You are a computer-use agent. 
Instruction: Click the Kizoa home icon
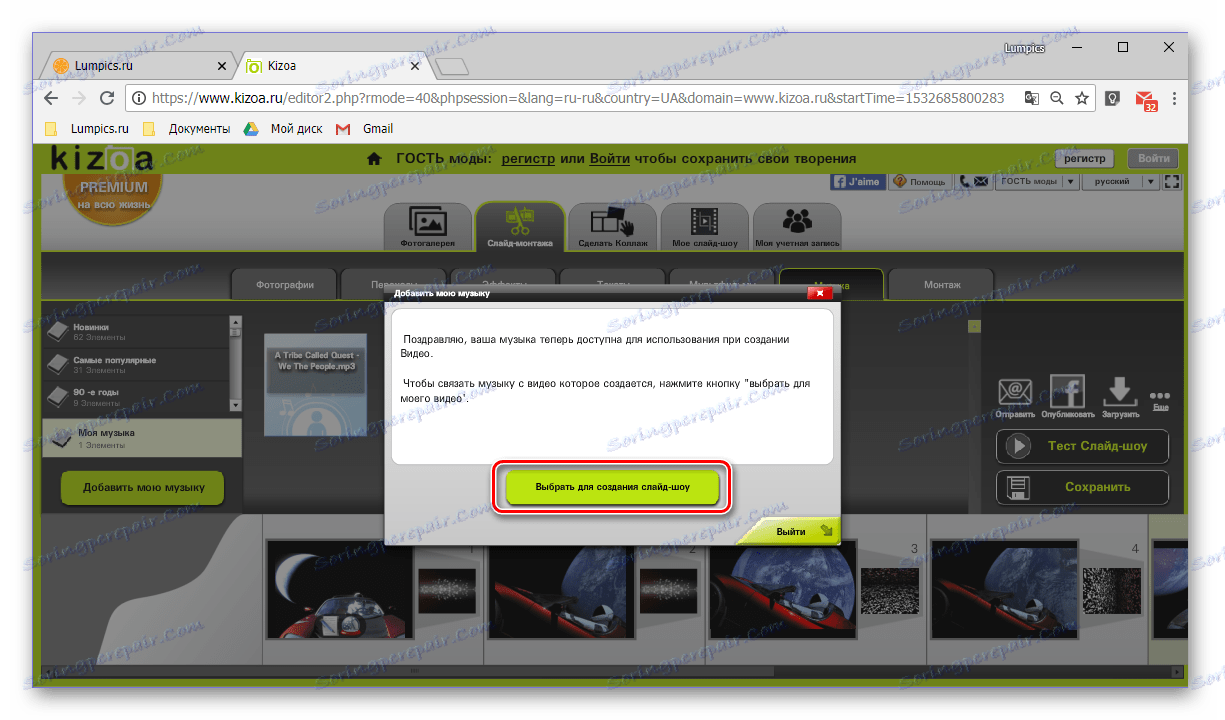click(374, 158)
